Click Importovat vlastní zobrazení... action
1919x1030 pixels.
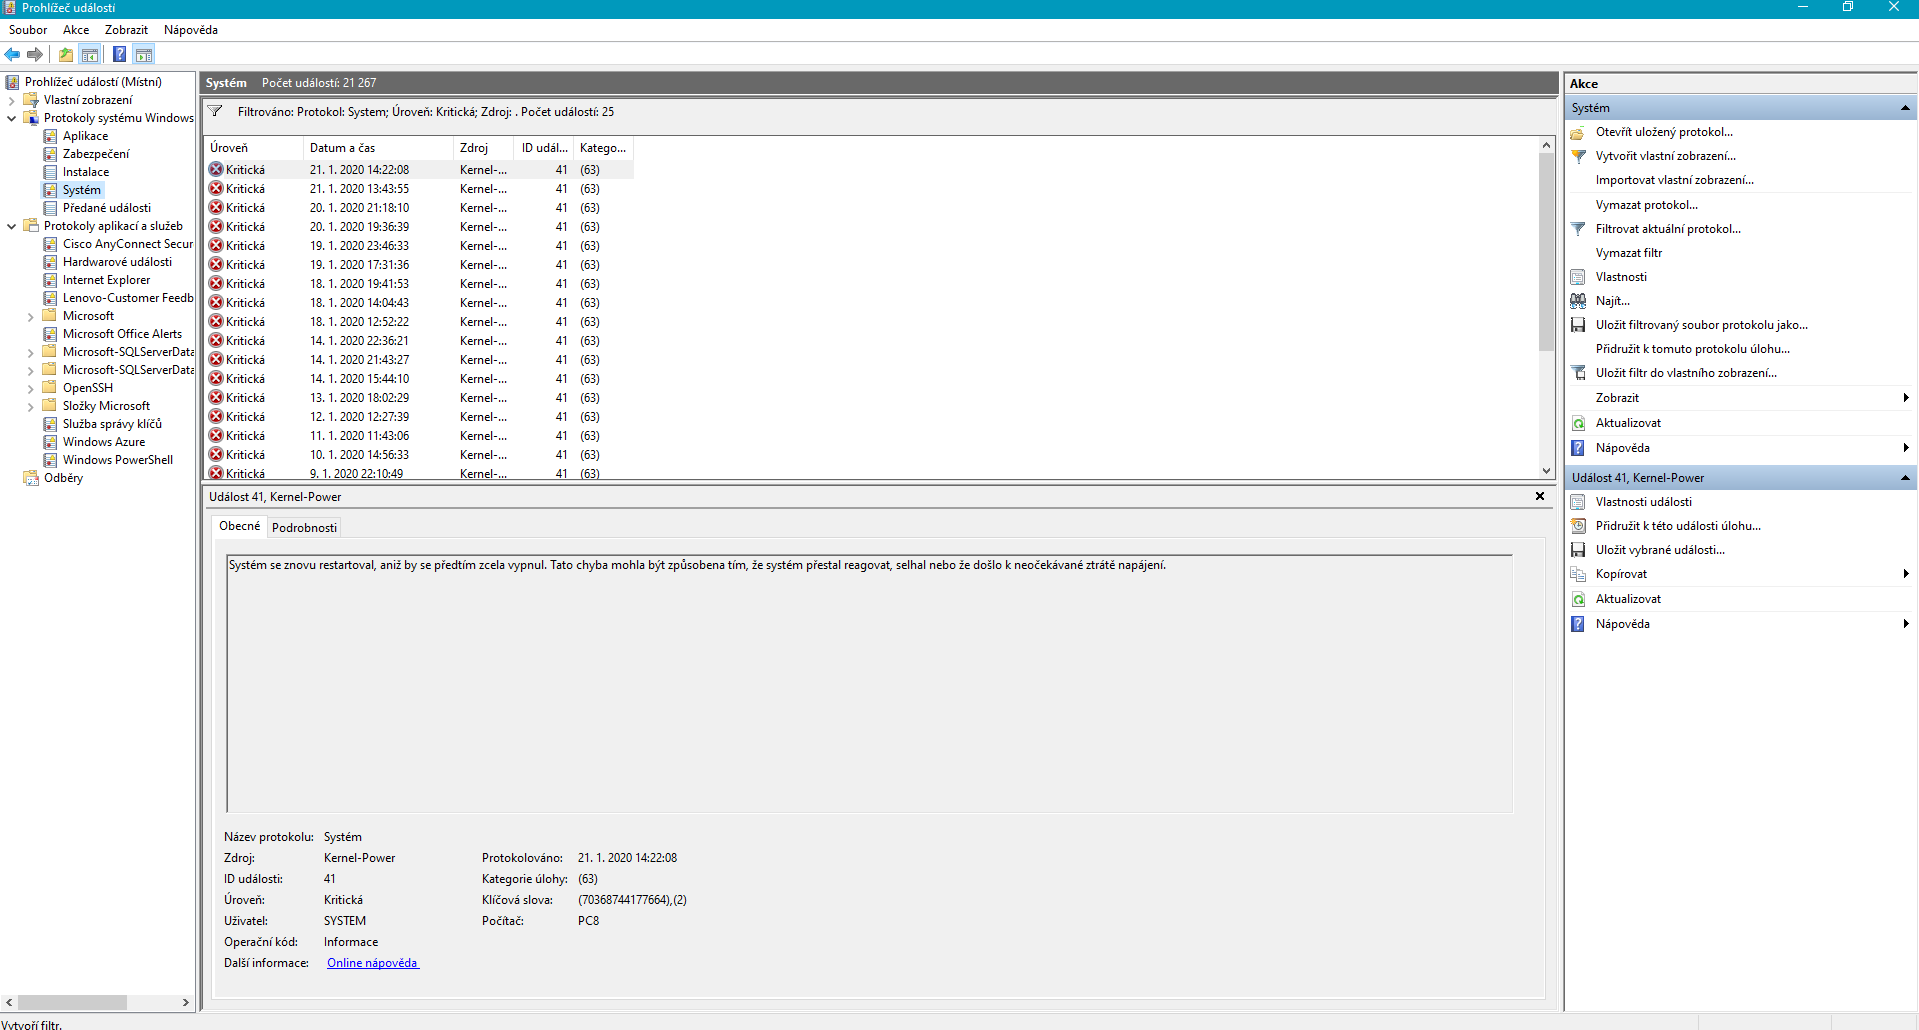(x=1675, y=180)
